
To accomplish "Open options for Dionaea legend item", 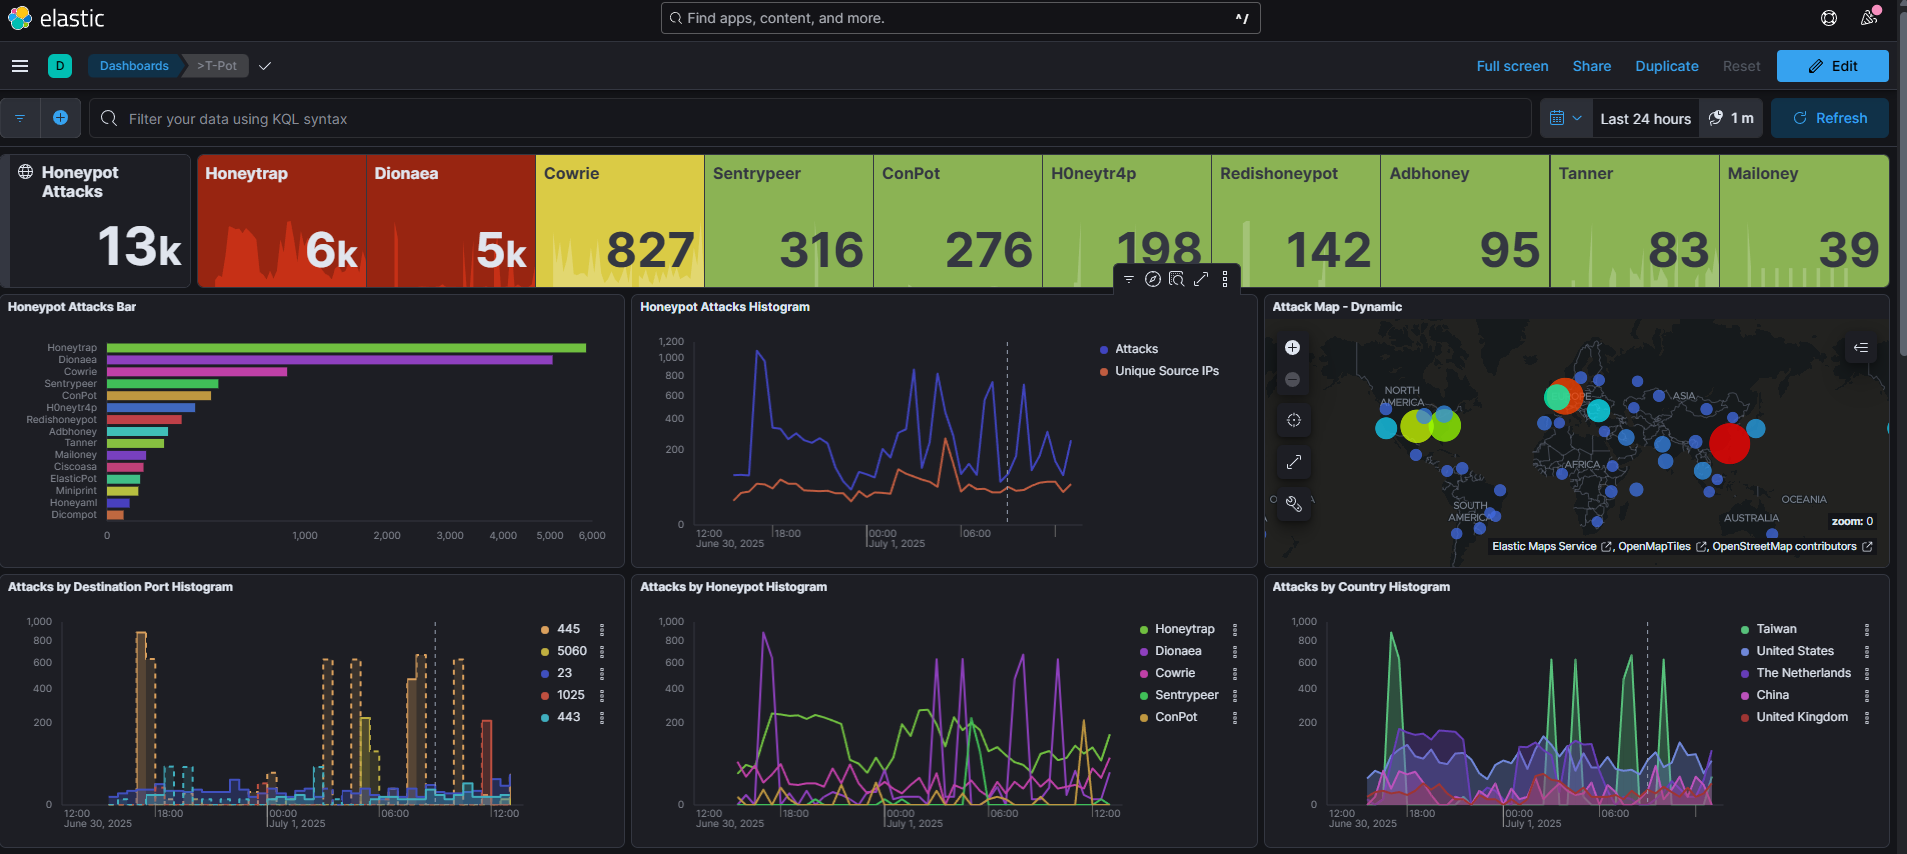I will (x=1235, y=651).
